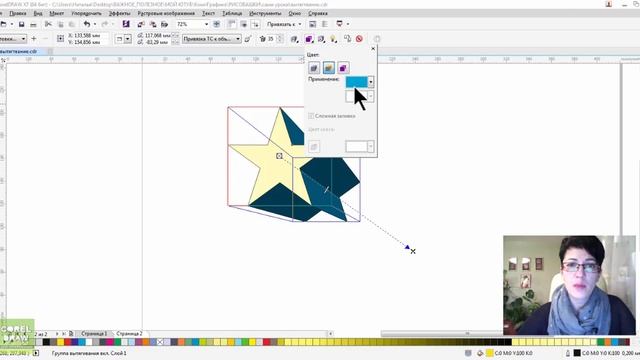The image size is (640, 360).
Task: Click the Save icon in the standard toolbar
Action: coord(22,24)
